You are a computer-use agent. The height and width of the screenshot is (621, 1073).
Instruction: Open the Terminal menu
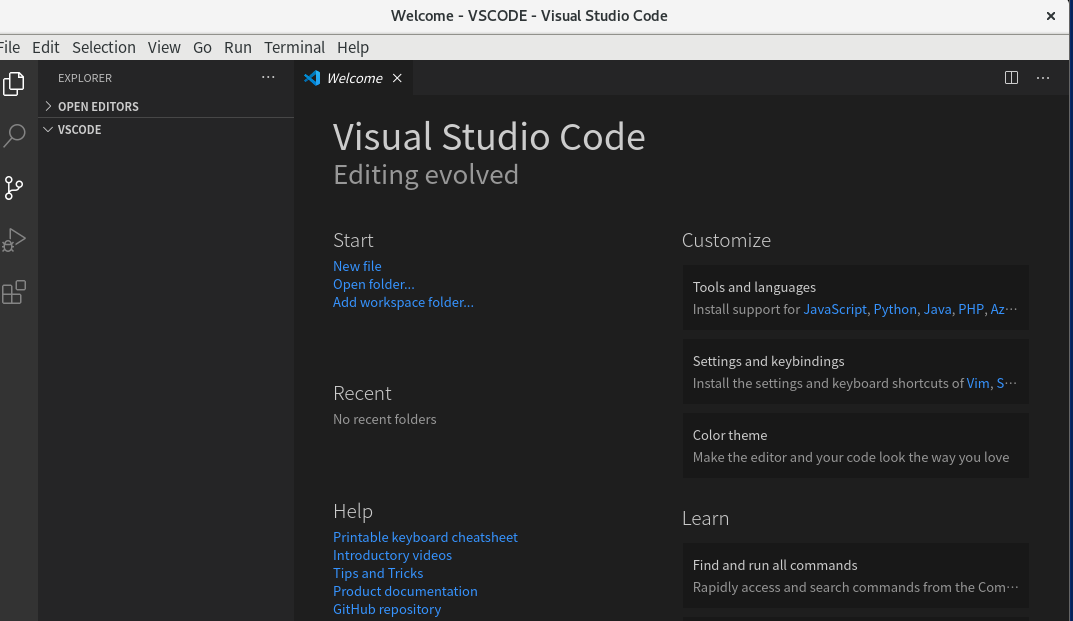click(294, 47)
